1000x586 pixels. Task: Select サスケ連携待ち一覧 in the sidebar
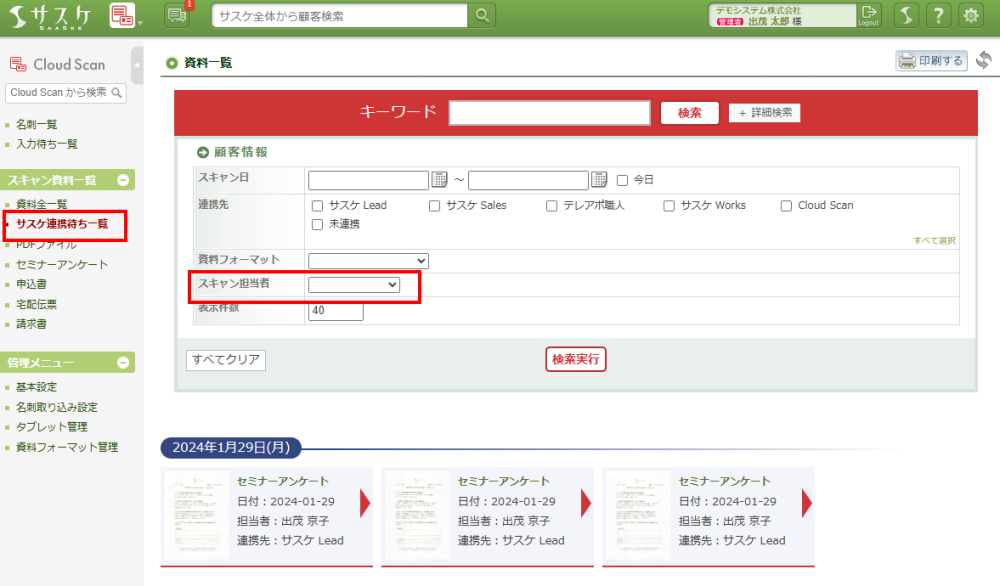(x=62, y=224)
